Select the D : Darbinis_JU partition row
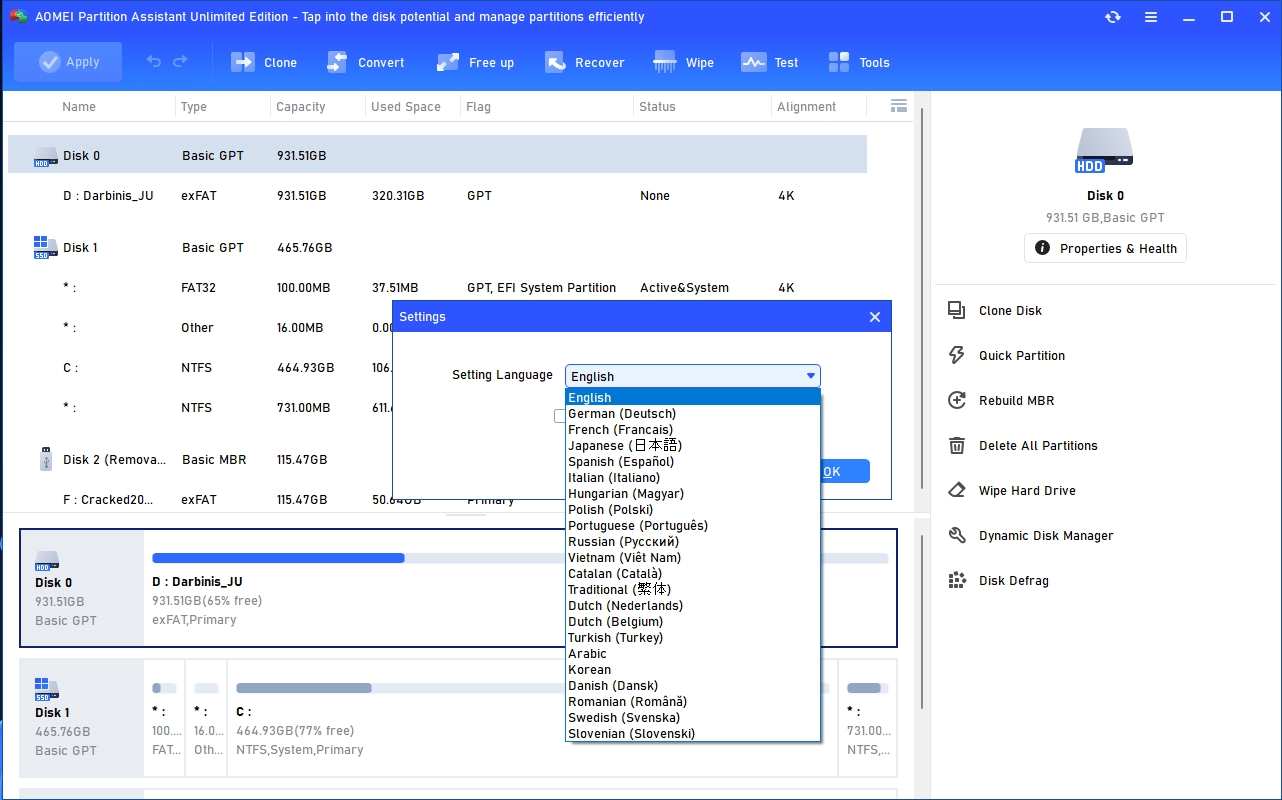Image resolution: width=1282 pixels, height=800 pixels. 437,196
